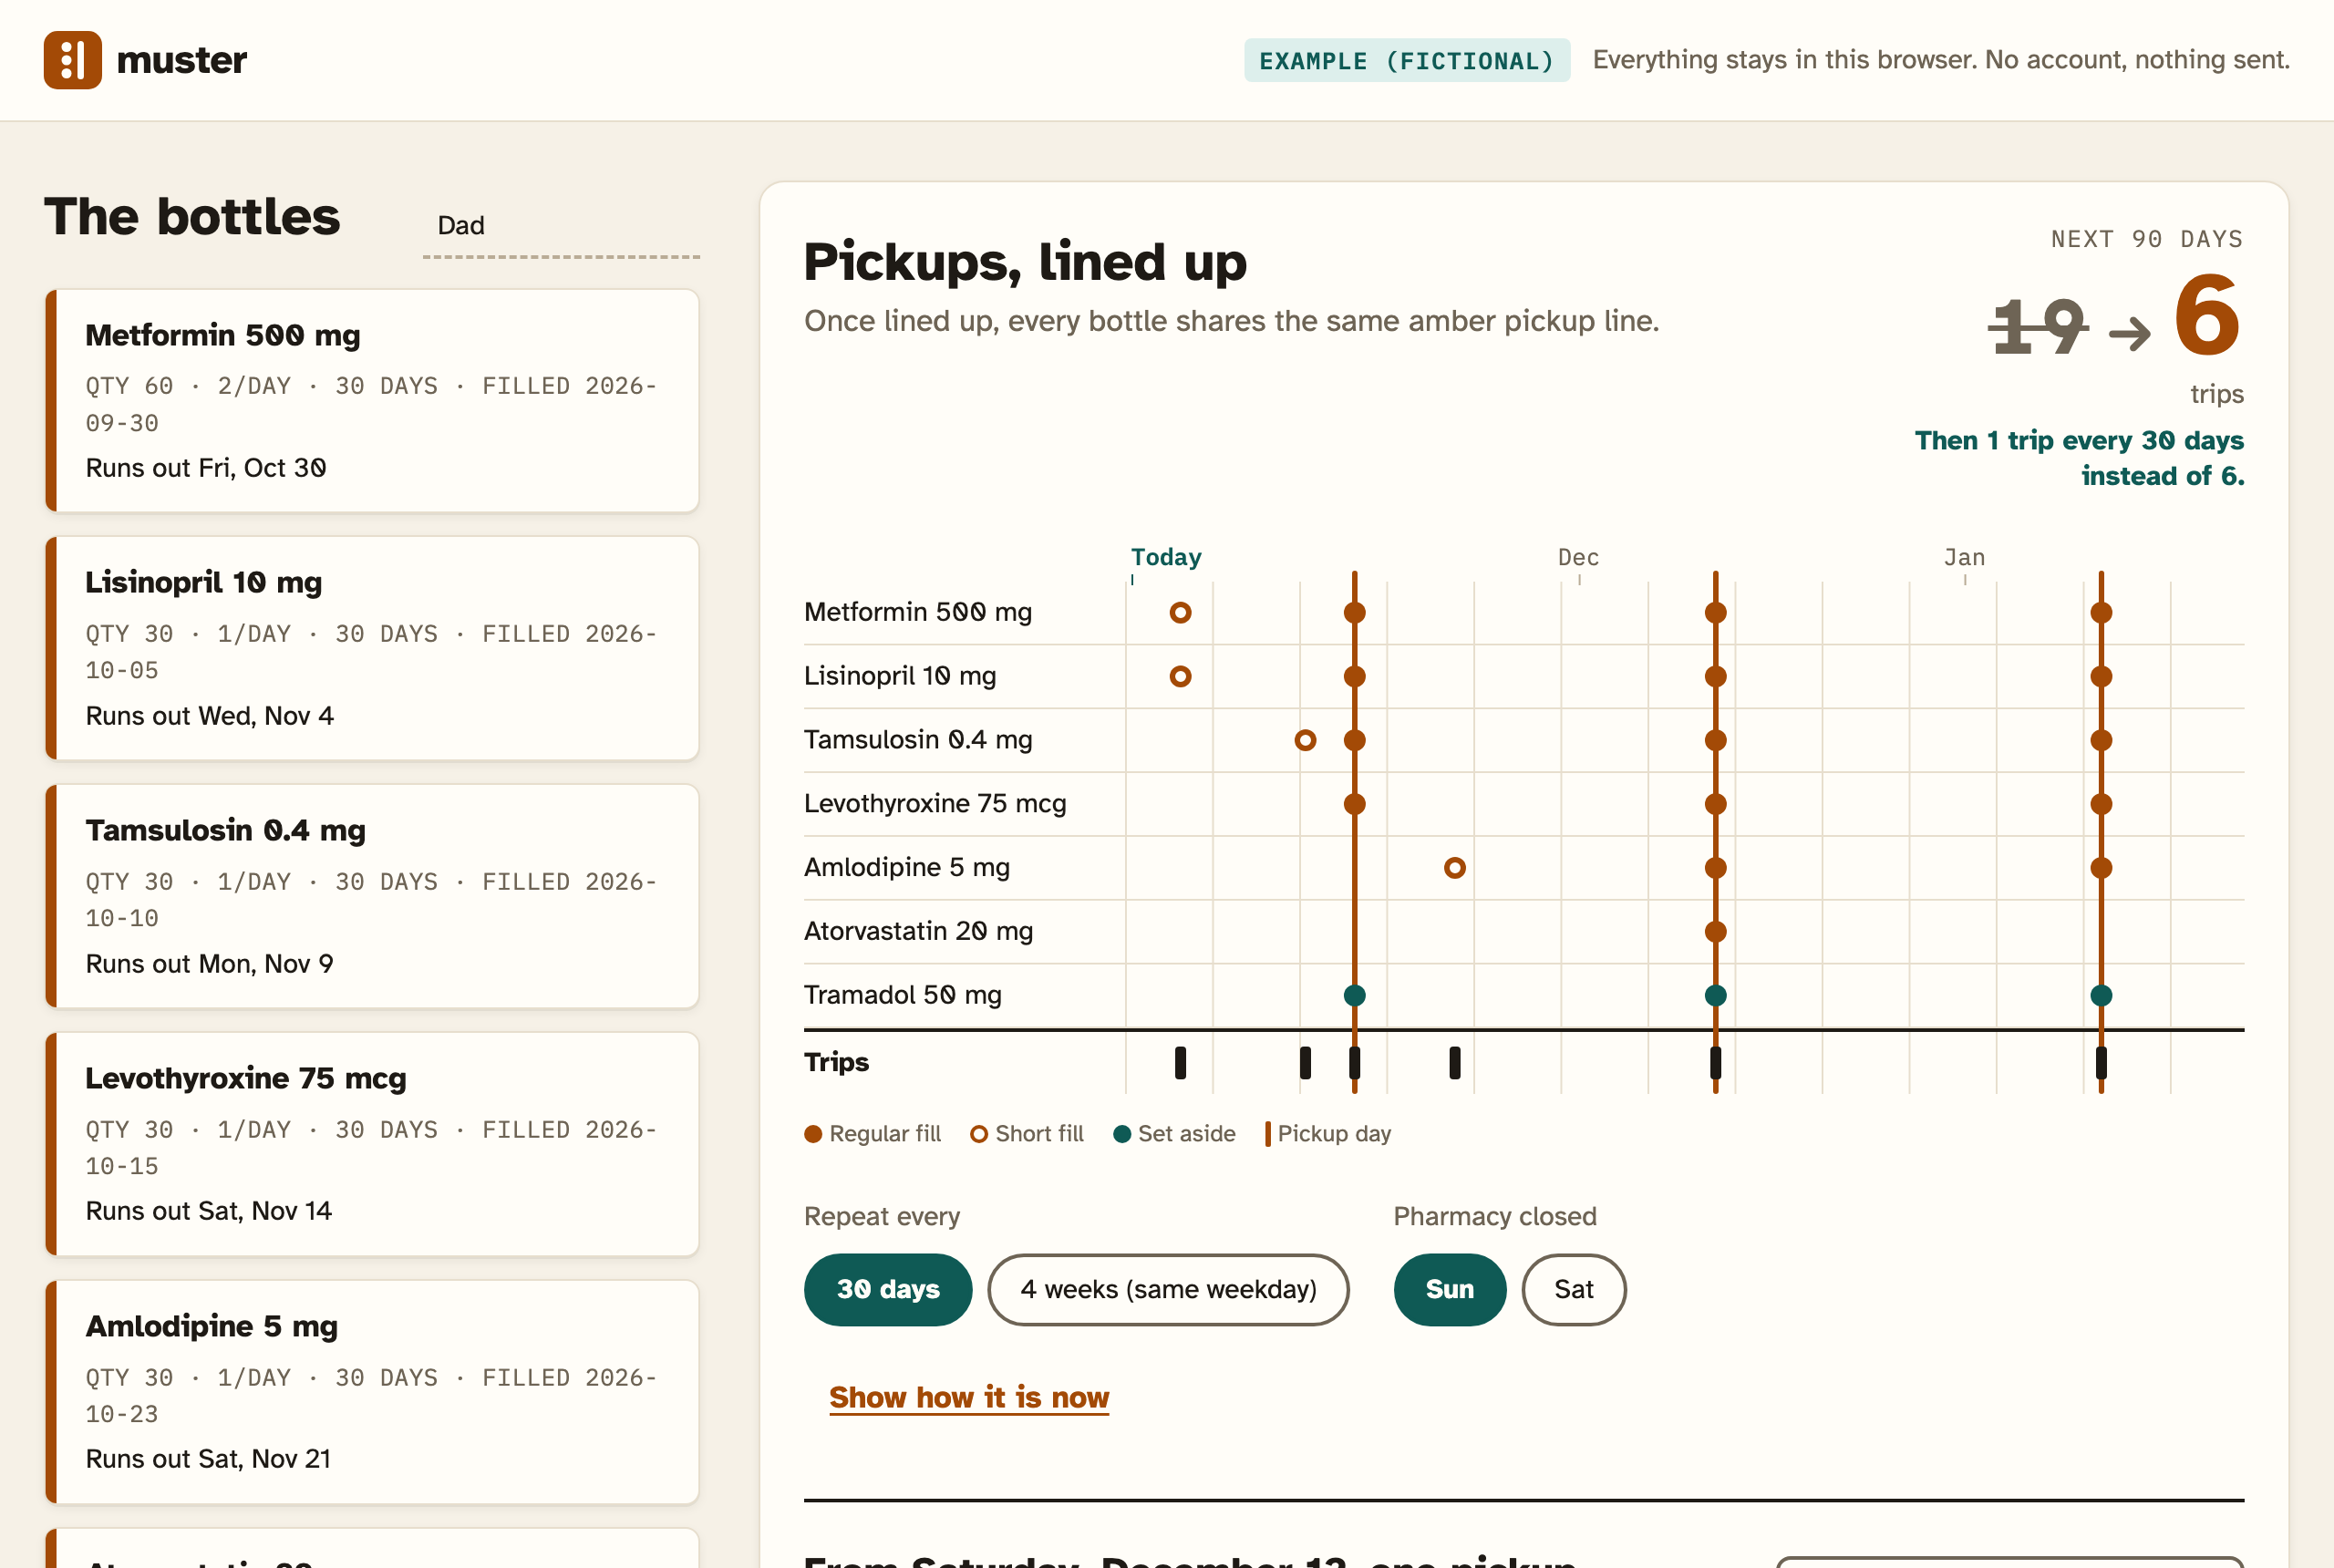2334x1568 pixels.
Task: Click the Today label on timeline
Action: [1166, 557]
